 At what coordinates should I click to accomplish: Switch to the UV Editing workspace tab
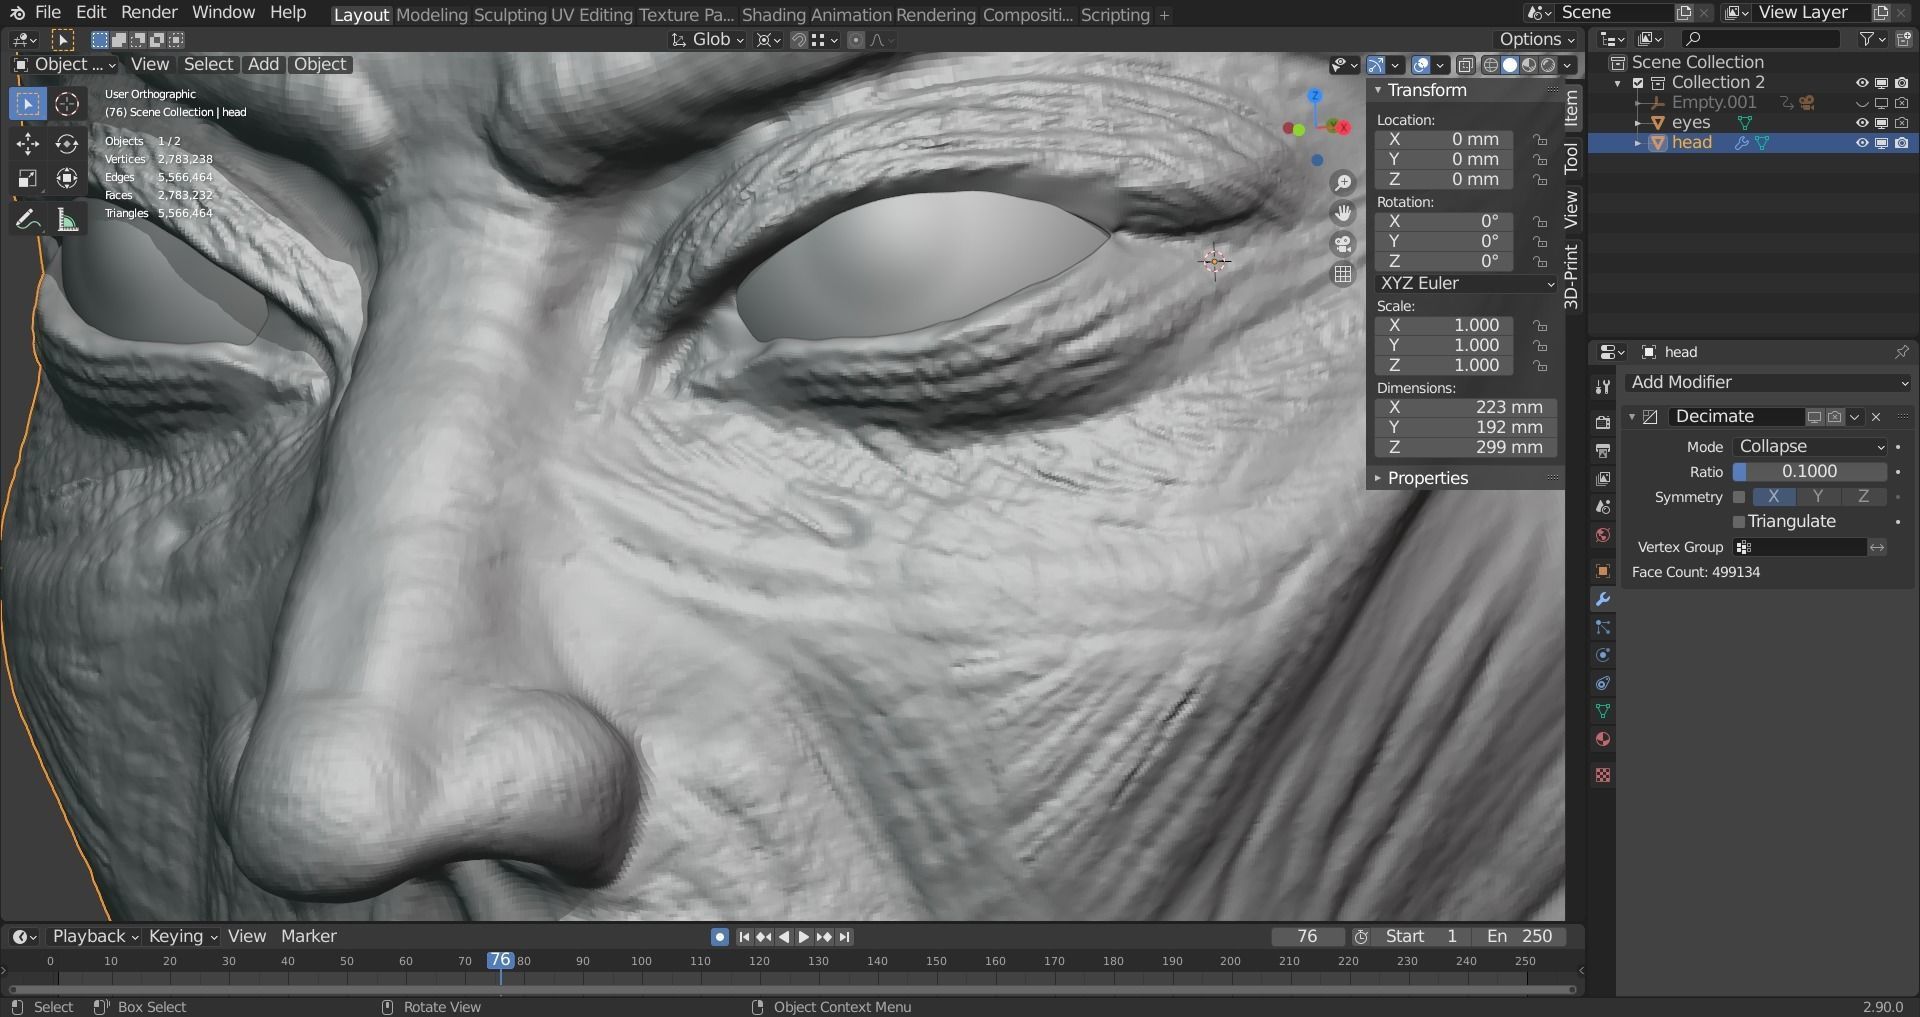594,15
